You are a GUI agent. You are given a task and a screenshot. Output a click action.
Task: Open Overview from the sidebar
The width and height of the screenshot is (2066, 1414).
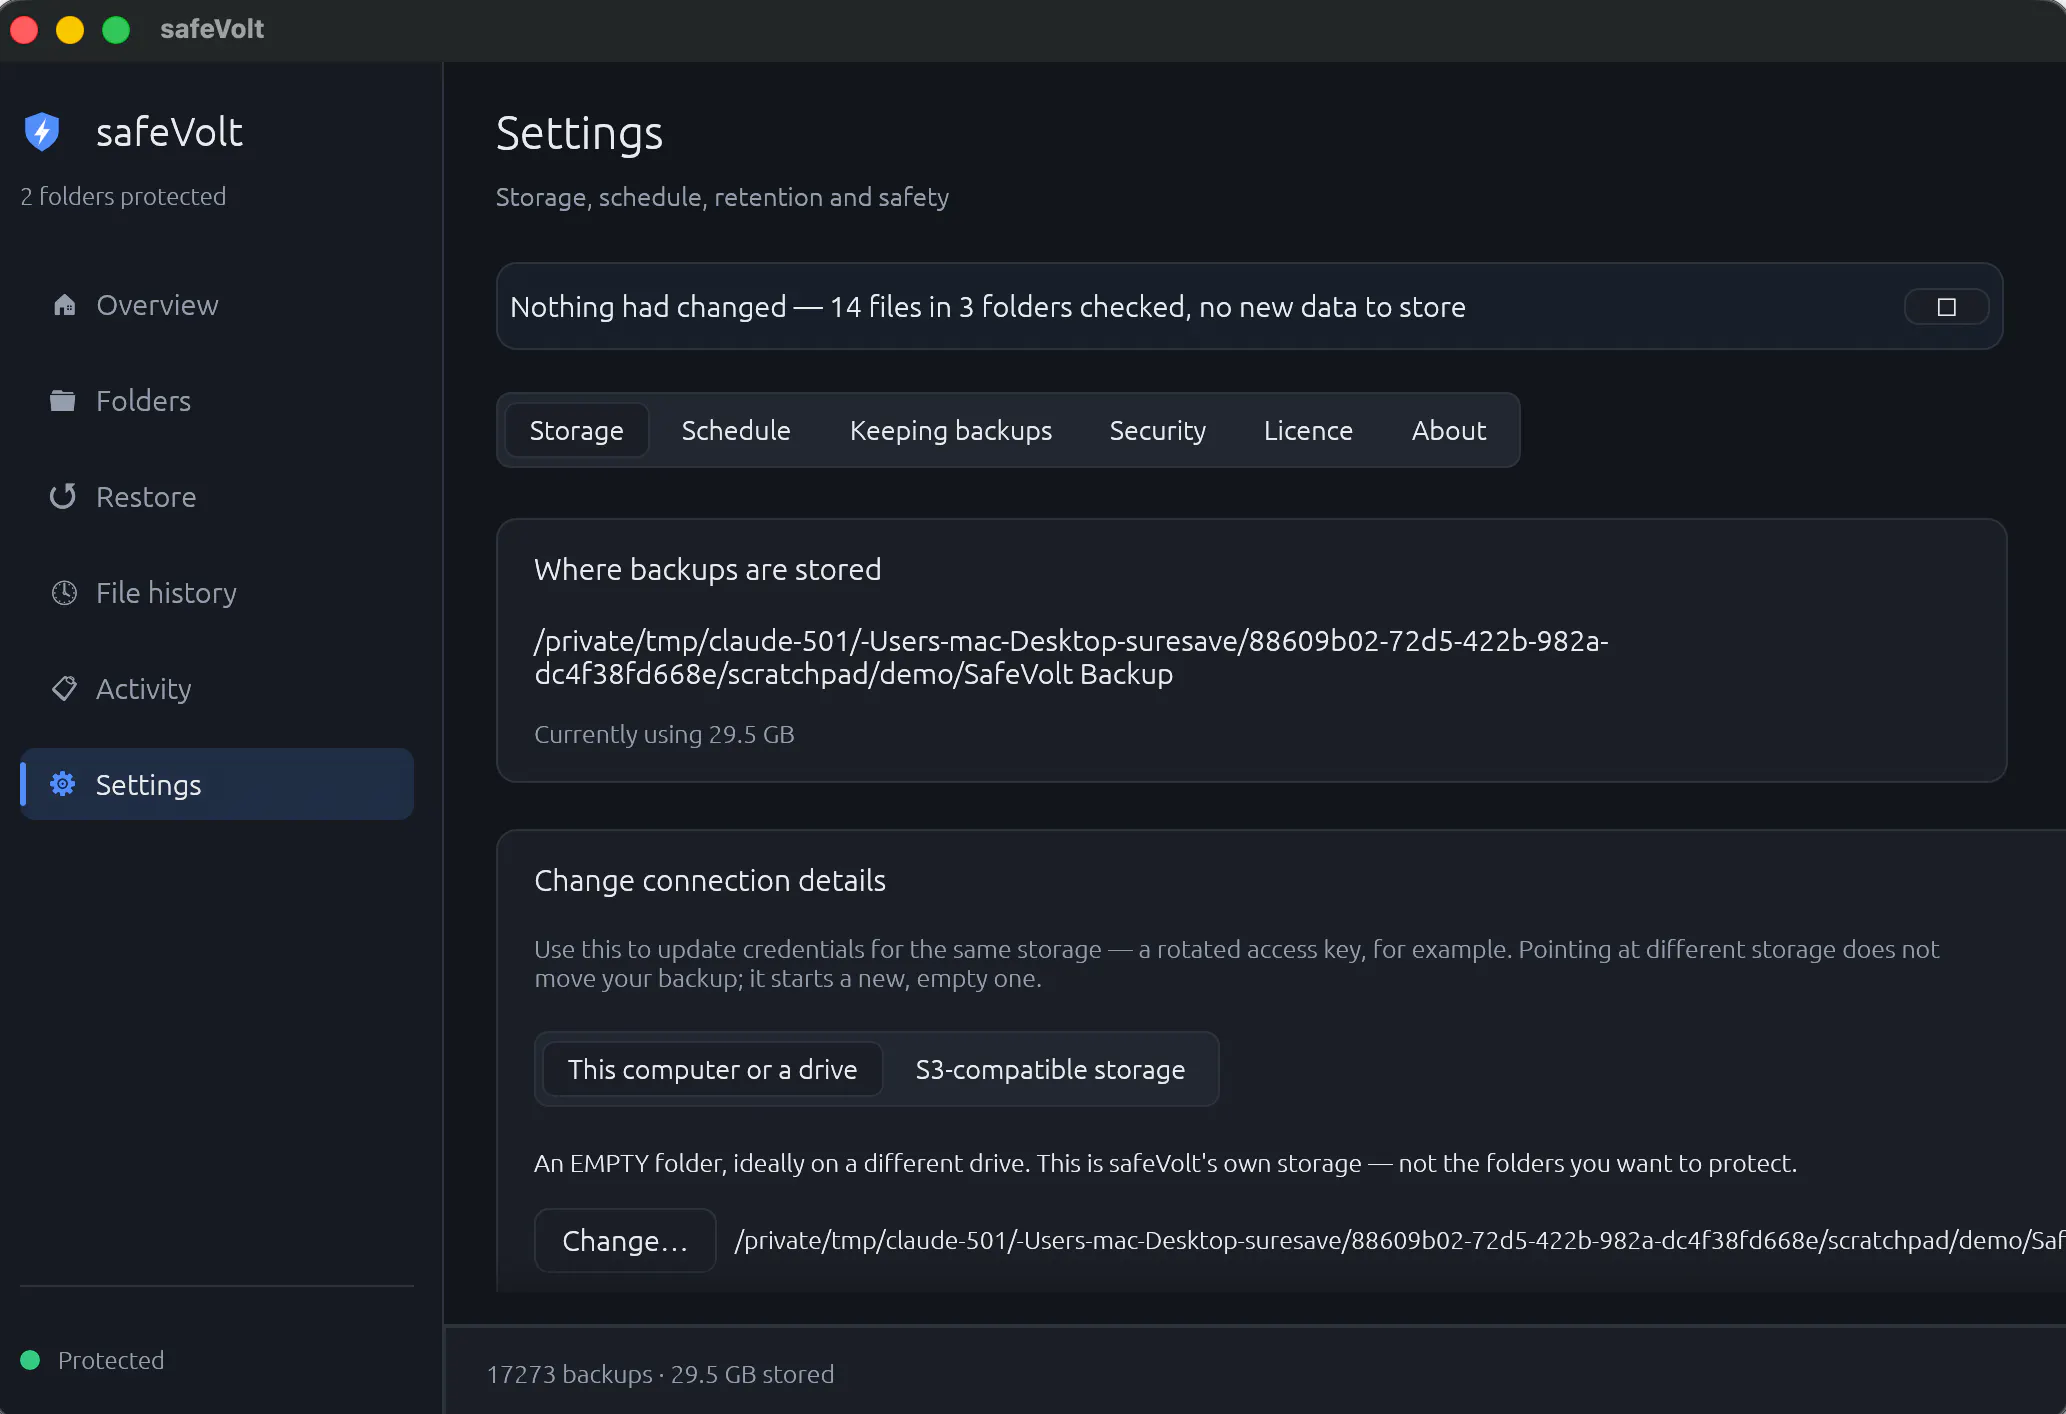[216, 305]
